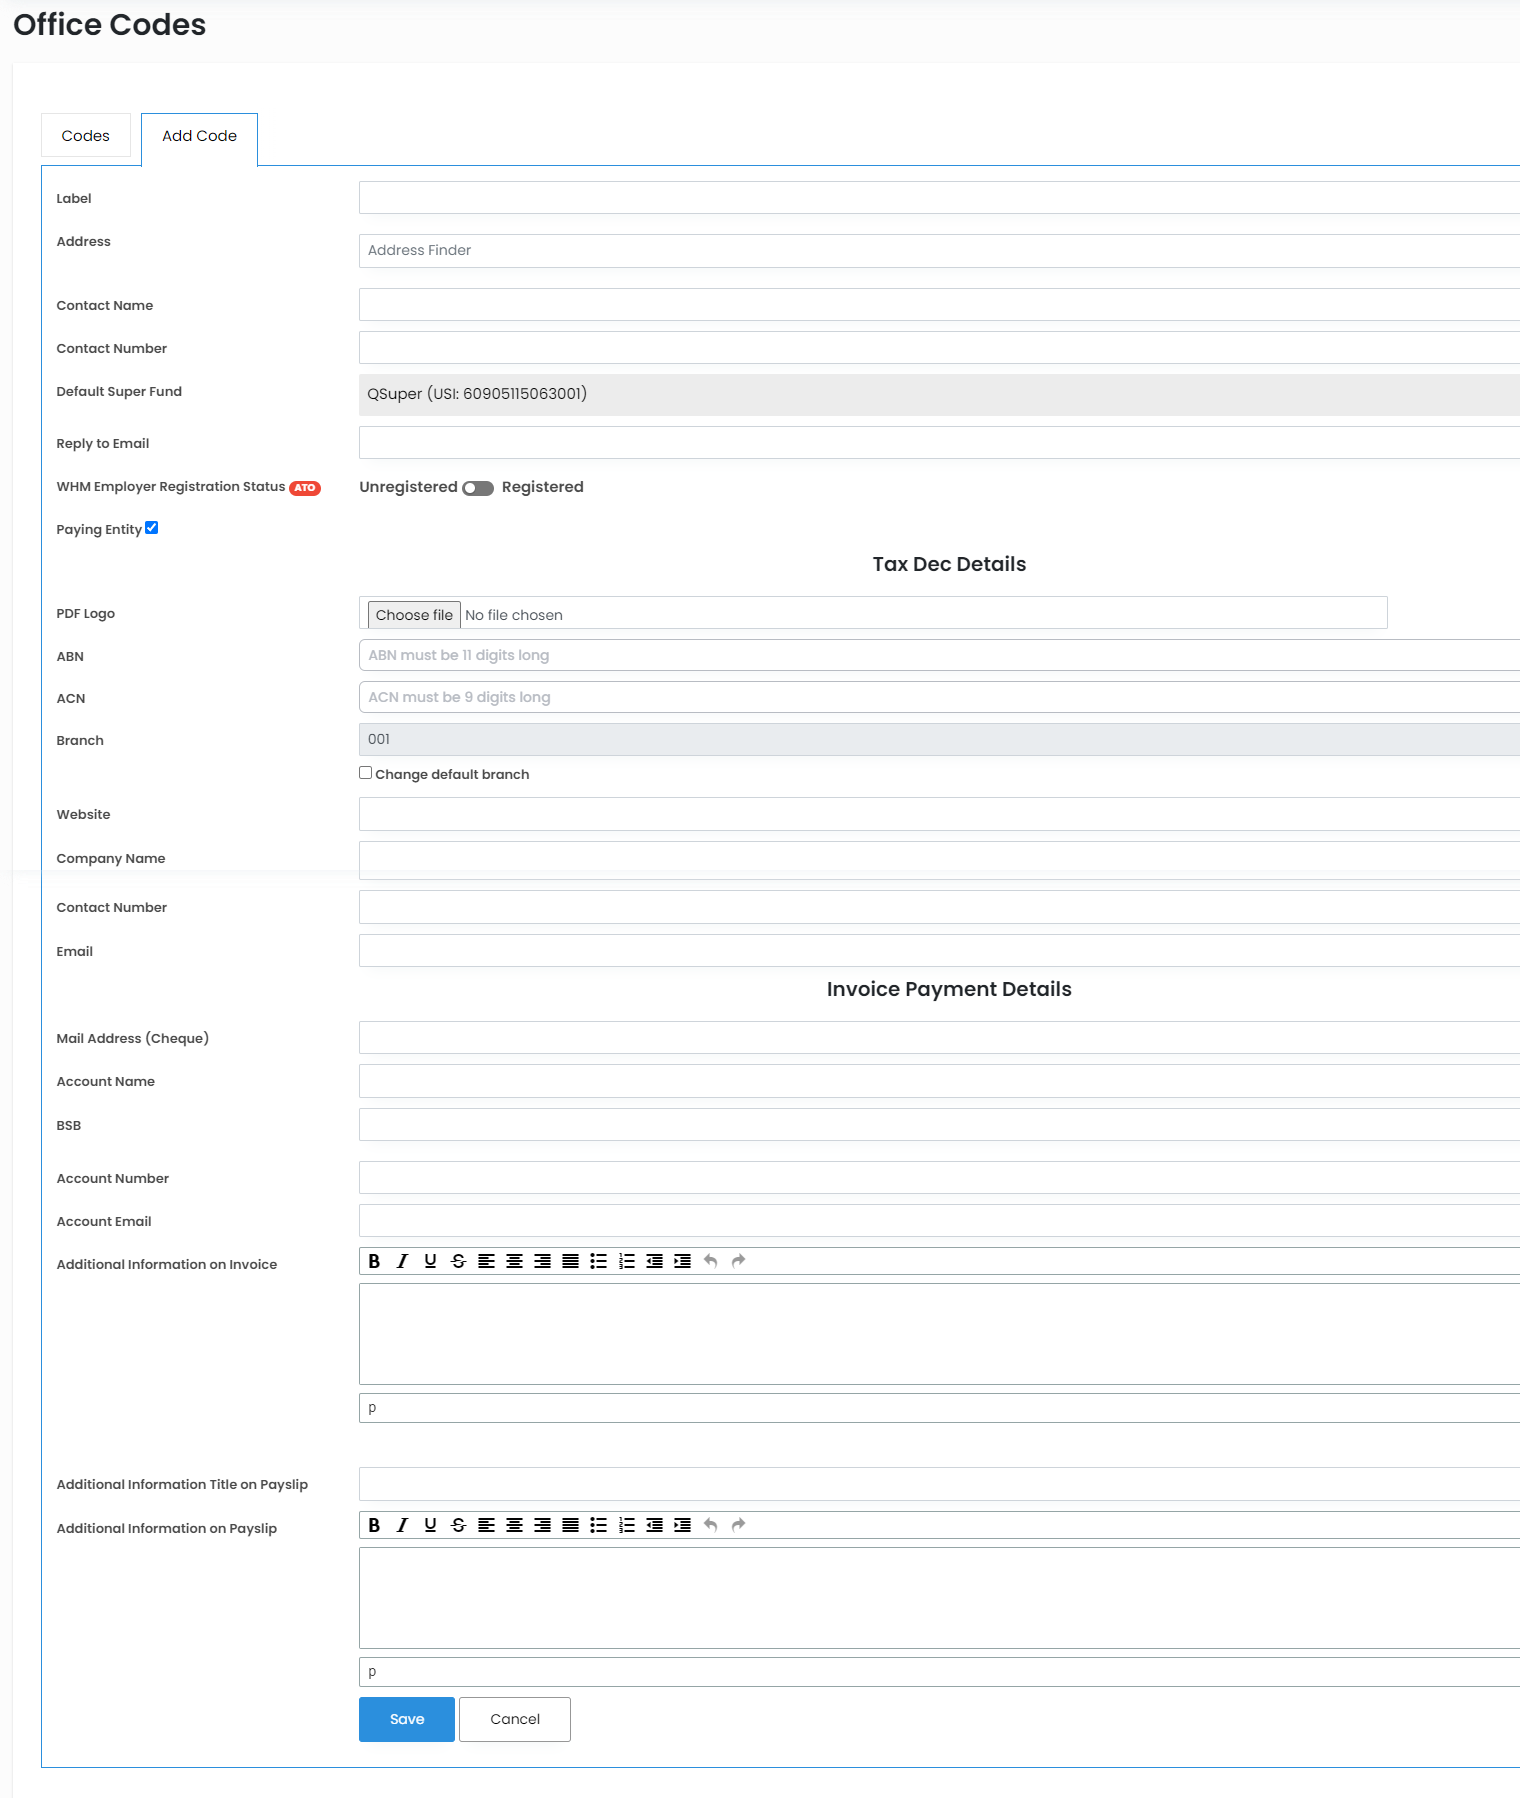Viewport: 1520px width, 1798px height.
Task: Click Italic in the Payslip information editor
Action: [x=402, y=1525]
